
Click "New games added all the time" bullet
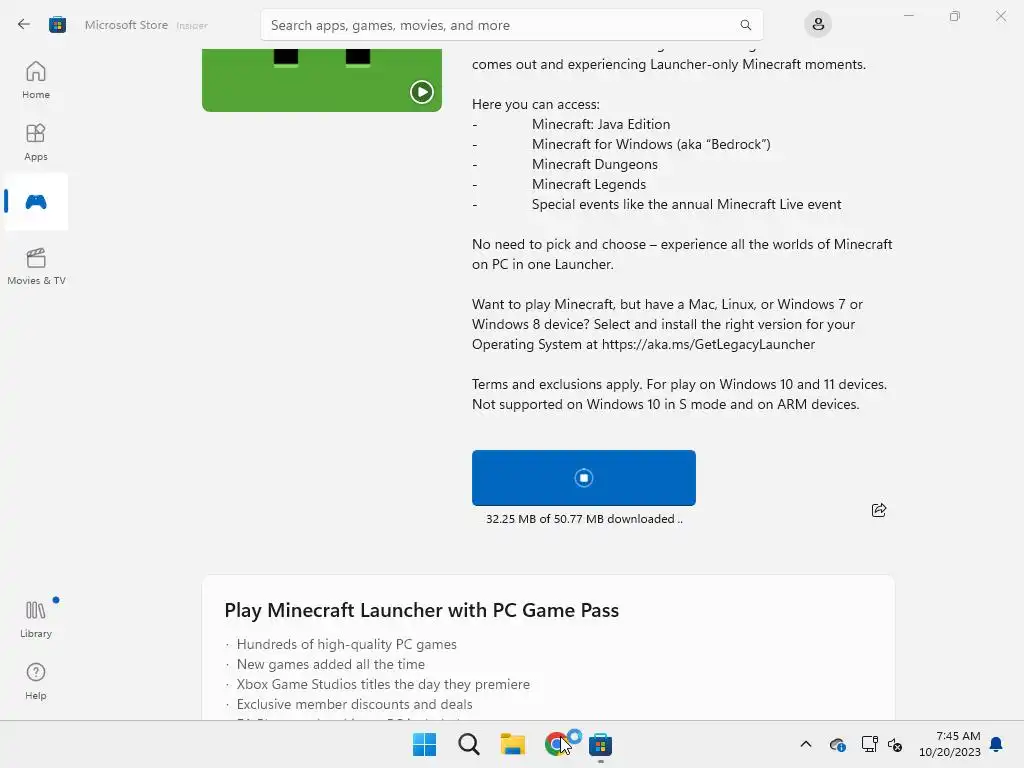(330, 664)
